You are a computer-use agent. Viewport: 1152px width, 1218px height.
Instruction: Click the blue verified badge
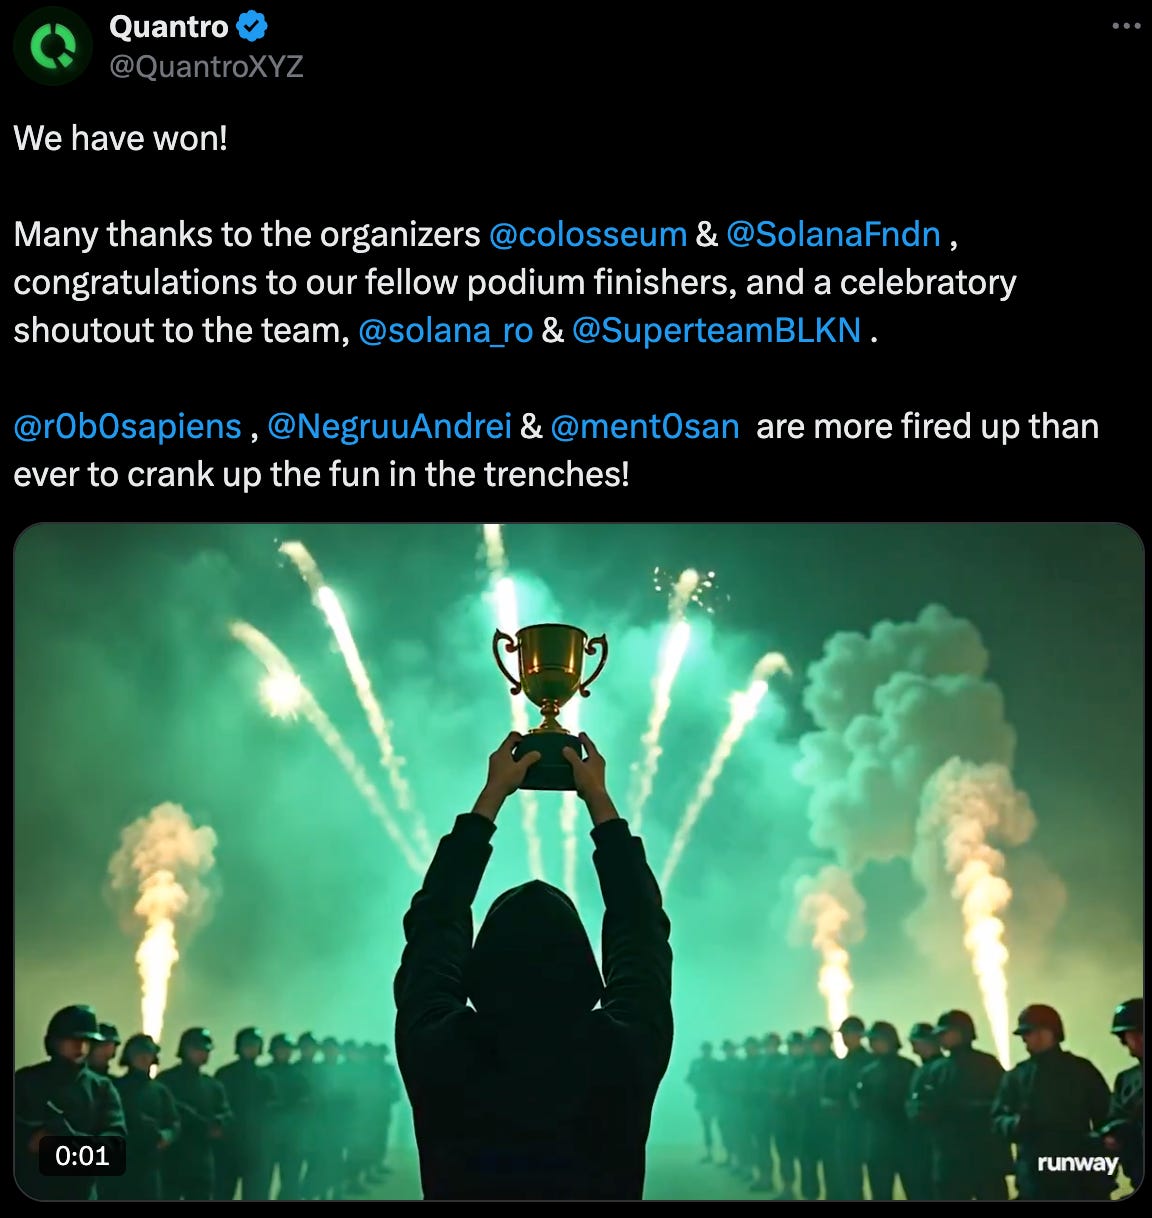[252, 27]
